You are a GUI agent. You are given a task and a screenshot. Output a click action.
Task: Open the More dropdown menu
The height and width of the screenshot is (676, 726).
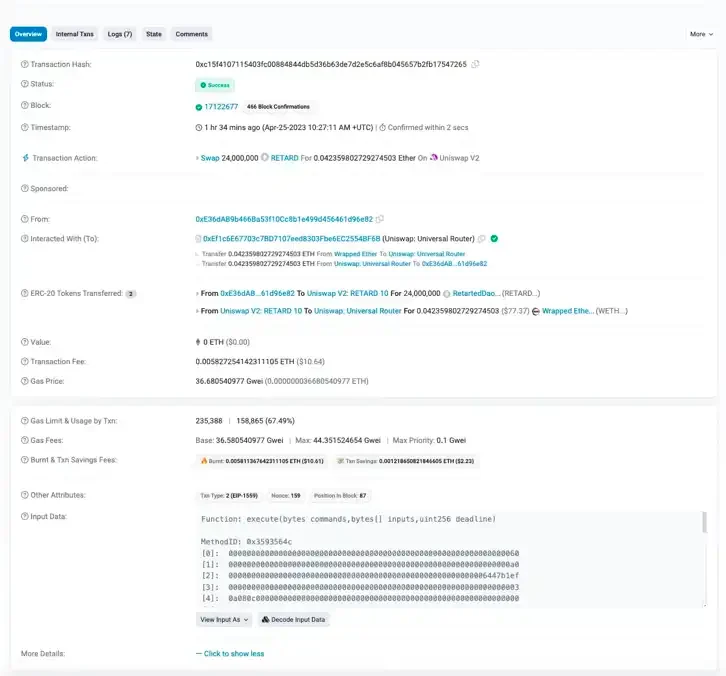pos(700,34)
